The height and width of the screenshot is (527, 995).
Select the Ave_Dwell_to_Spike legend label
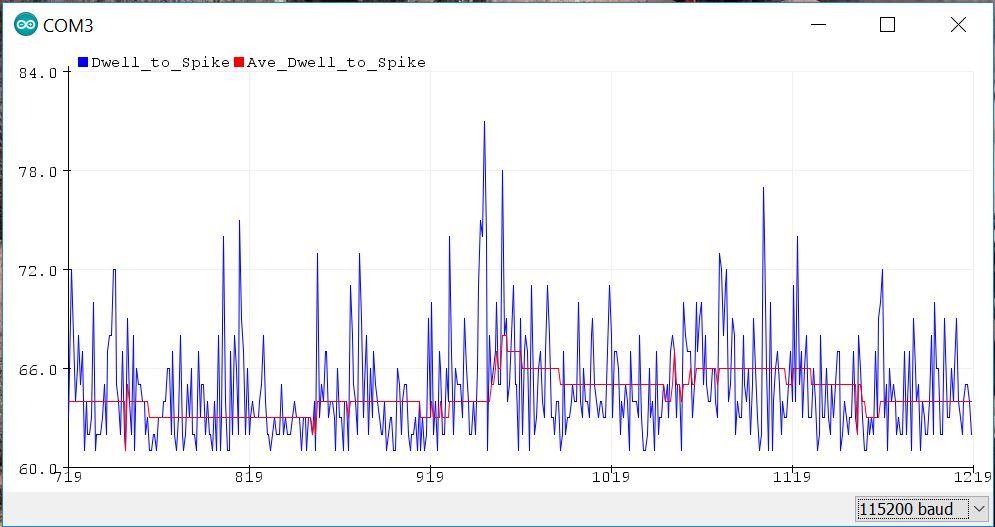click(335, 62)
